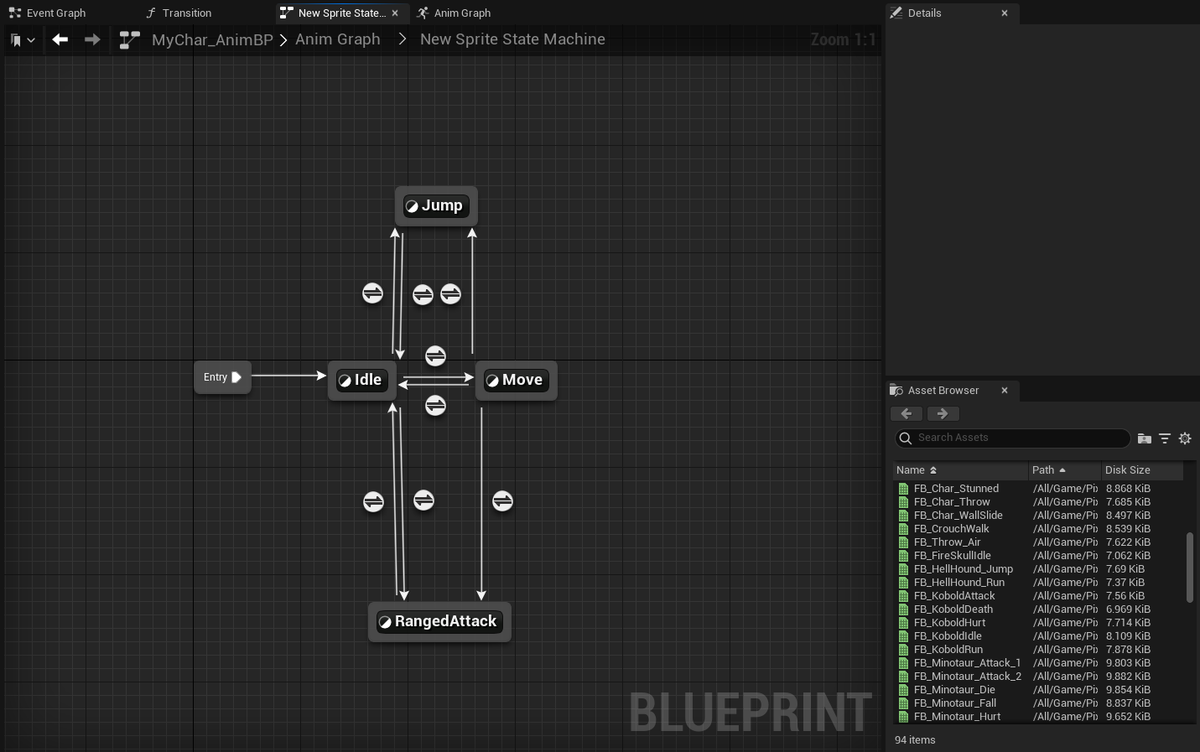Go back in Asset Browser history
1200x752 pixels.
point(906,413)
